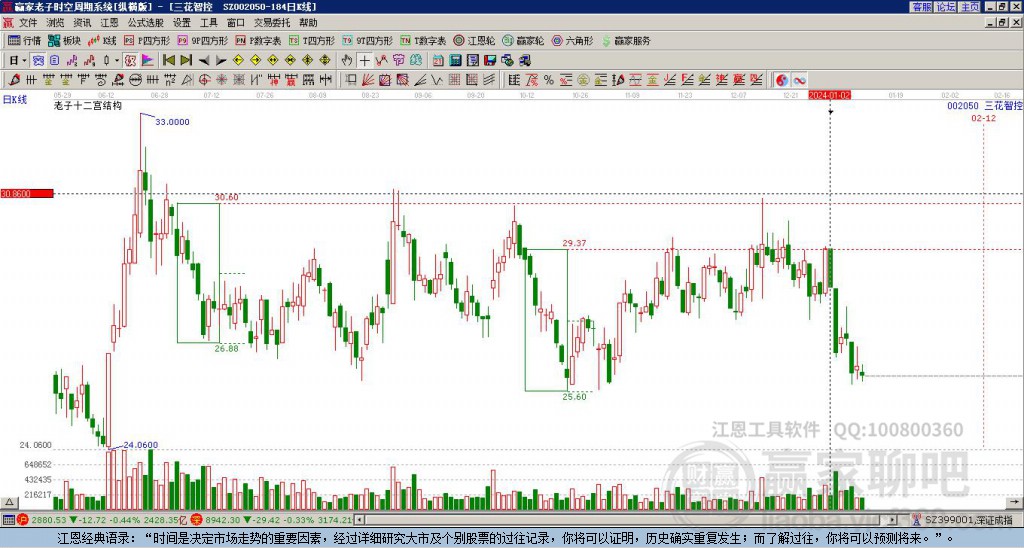Click the calendar date icon

(438, 61)
